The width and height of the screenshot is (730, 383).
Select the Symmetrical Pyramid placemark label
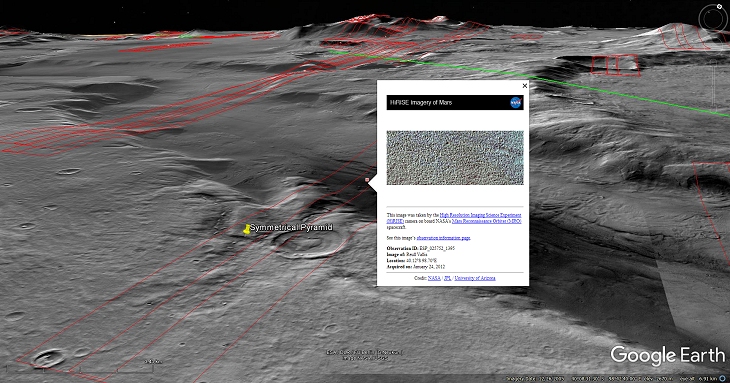[x=291, y=227]
